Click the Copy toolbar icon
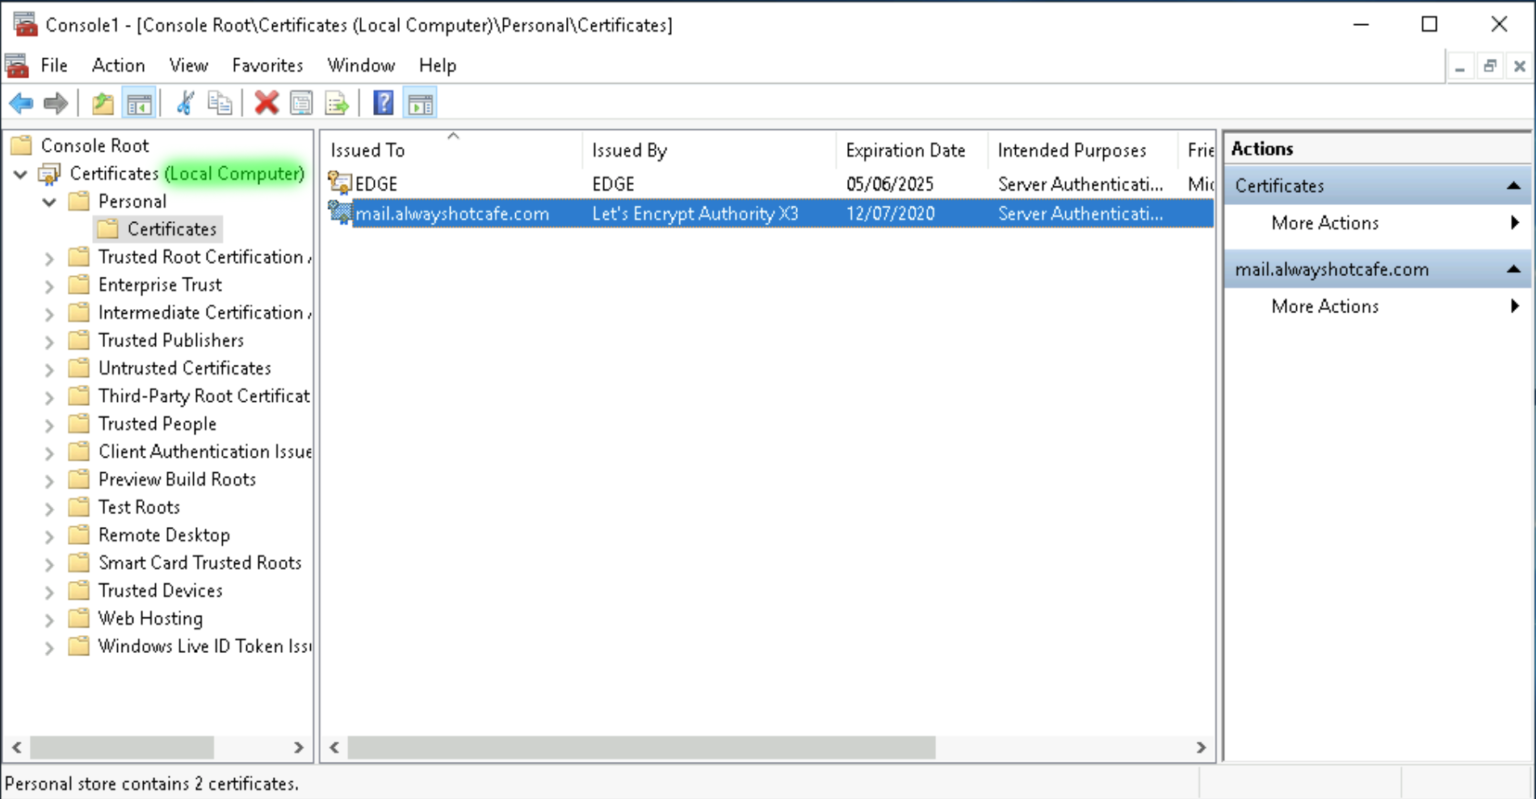The width and height of the screenshot is (1536, 799). coord(220,102)
